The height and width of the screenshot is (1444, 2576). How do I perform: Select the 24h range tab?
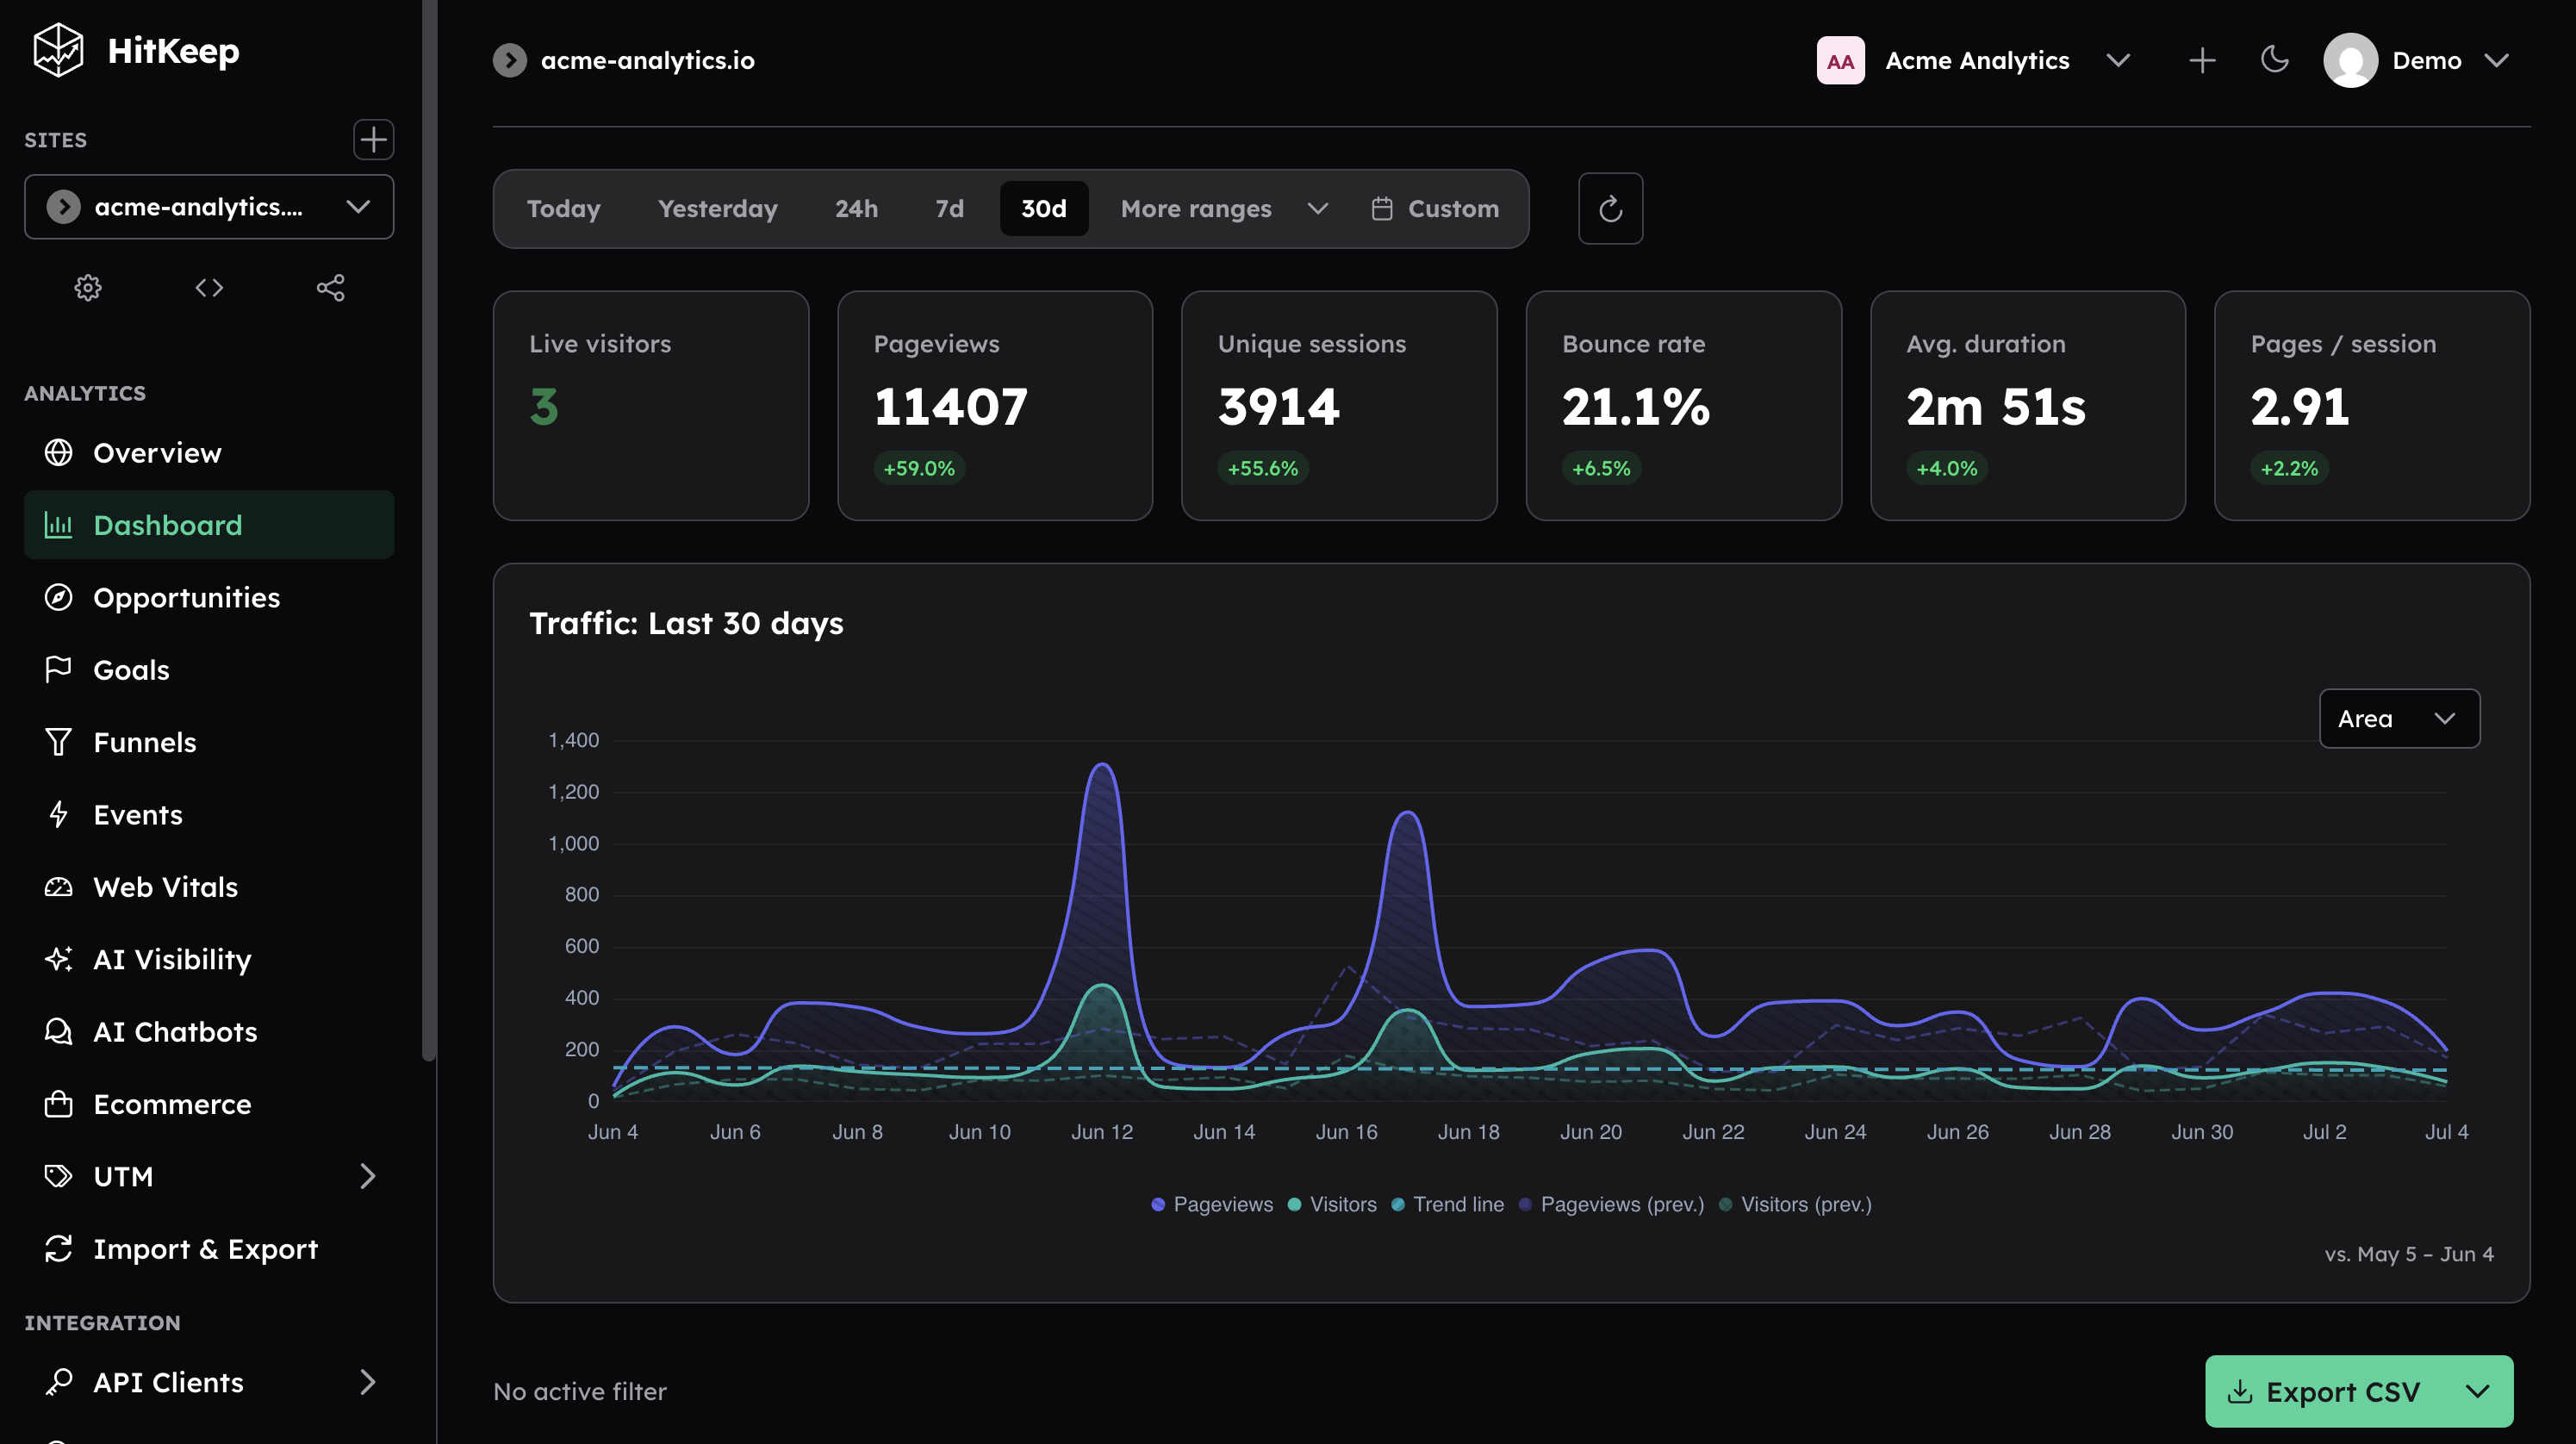coord(856,209)
